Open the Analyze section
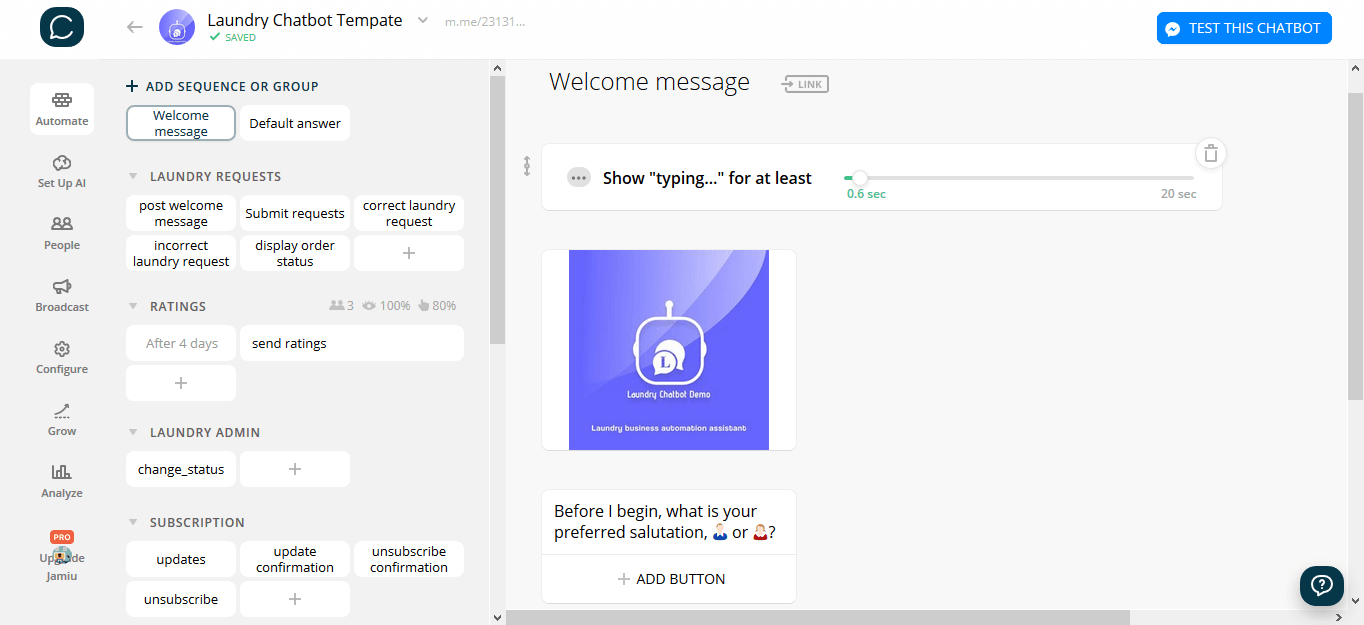Viewport: 1364px width, 625px height. click(x=62, y=481)
